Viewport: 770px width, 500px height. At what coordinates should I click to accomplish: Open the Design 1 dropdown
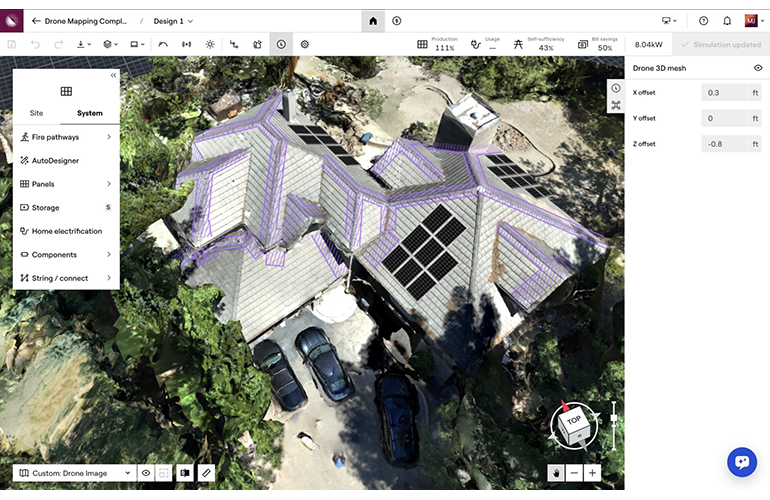tap(173, 21)
